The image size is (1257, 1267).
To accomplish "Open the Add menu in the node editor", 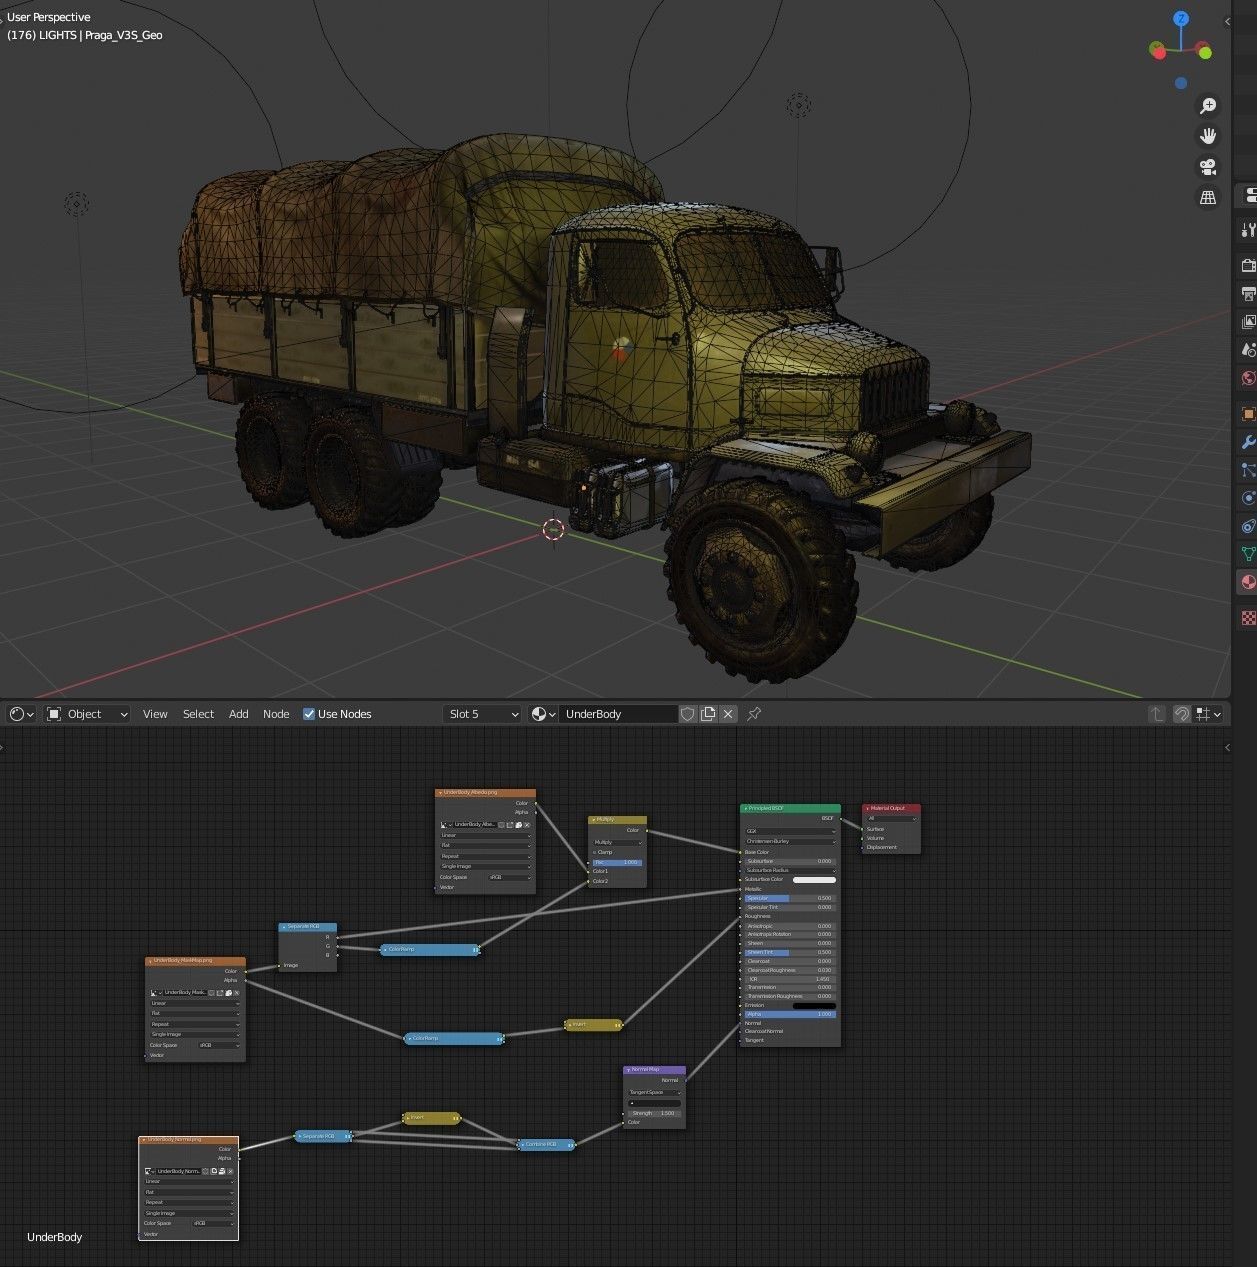I will 238,714.
